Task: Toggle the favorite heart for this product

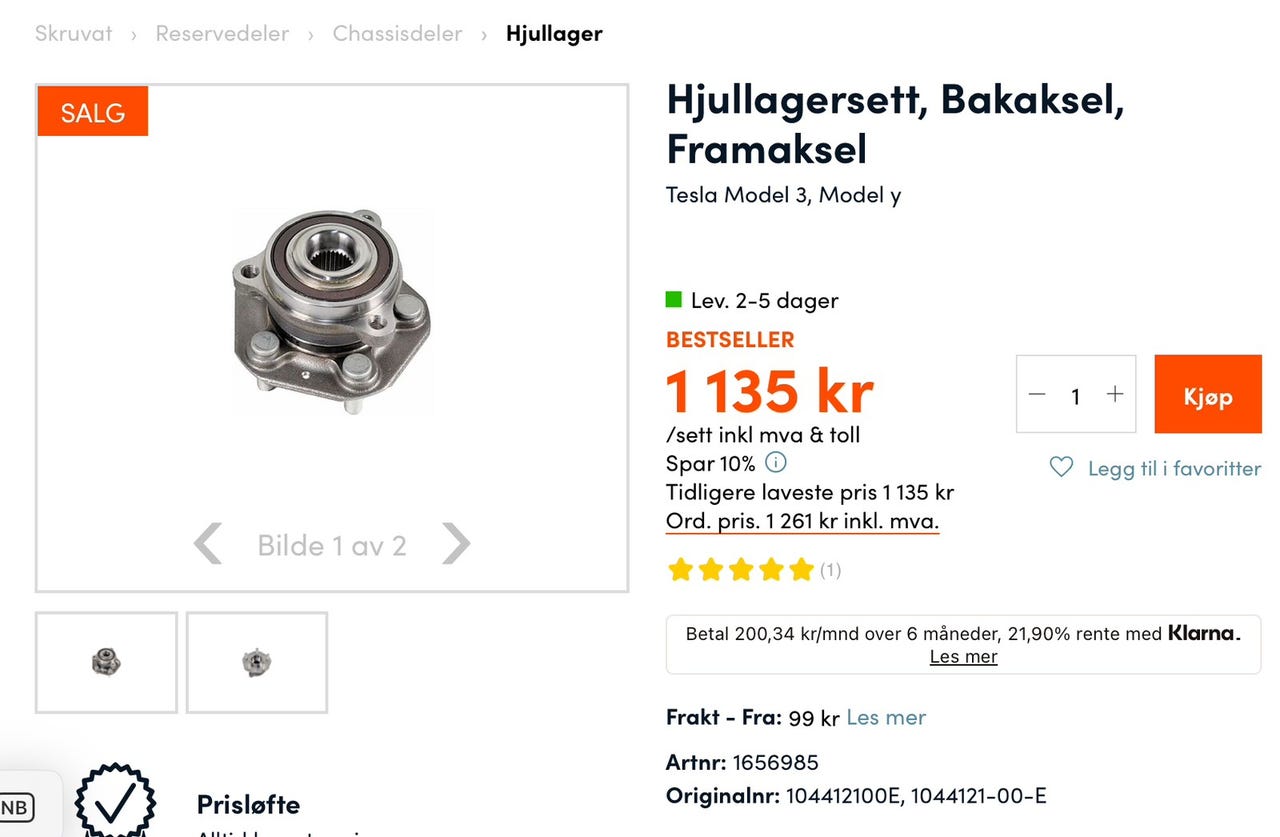Action: pyautogui.click(x=1060, y=468)
